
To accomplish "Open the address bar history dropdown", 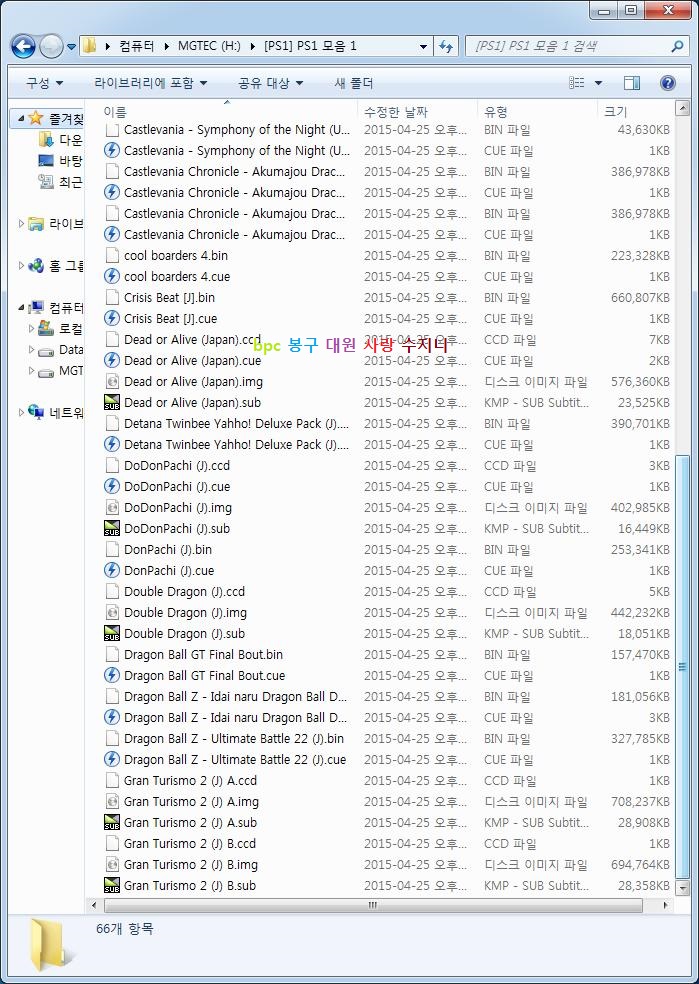I will pos(423,46).
